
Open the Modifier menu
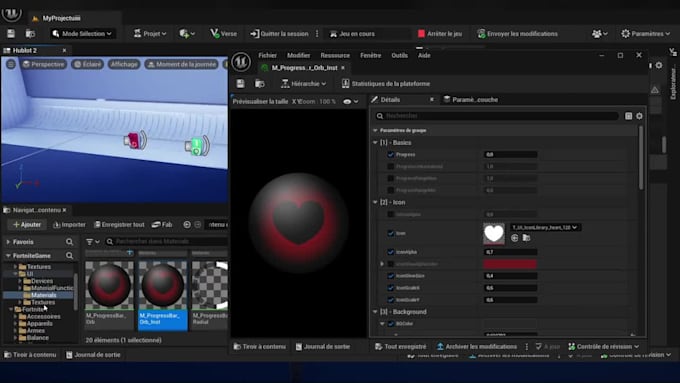pos(298,55)
